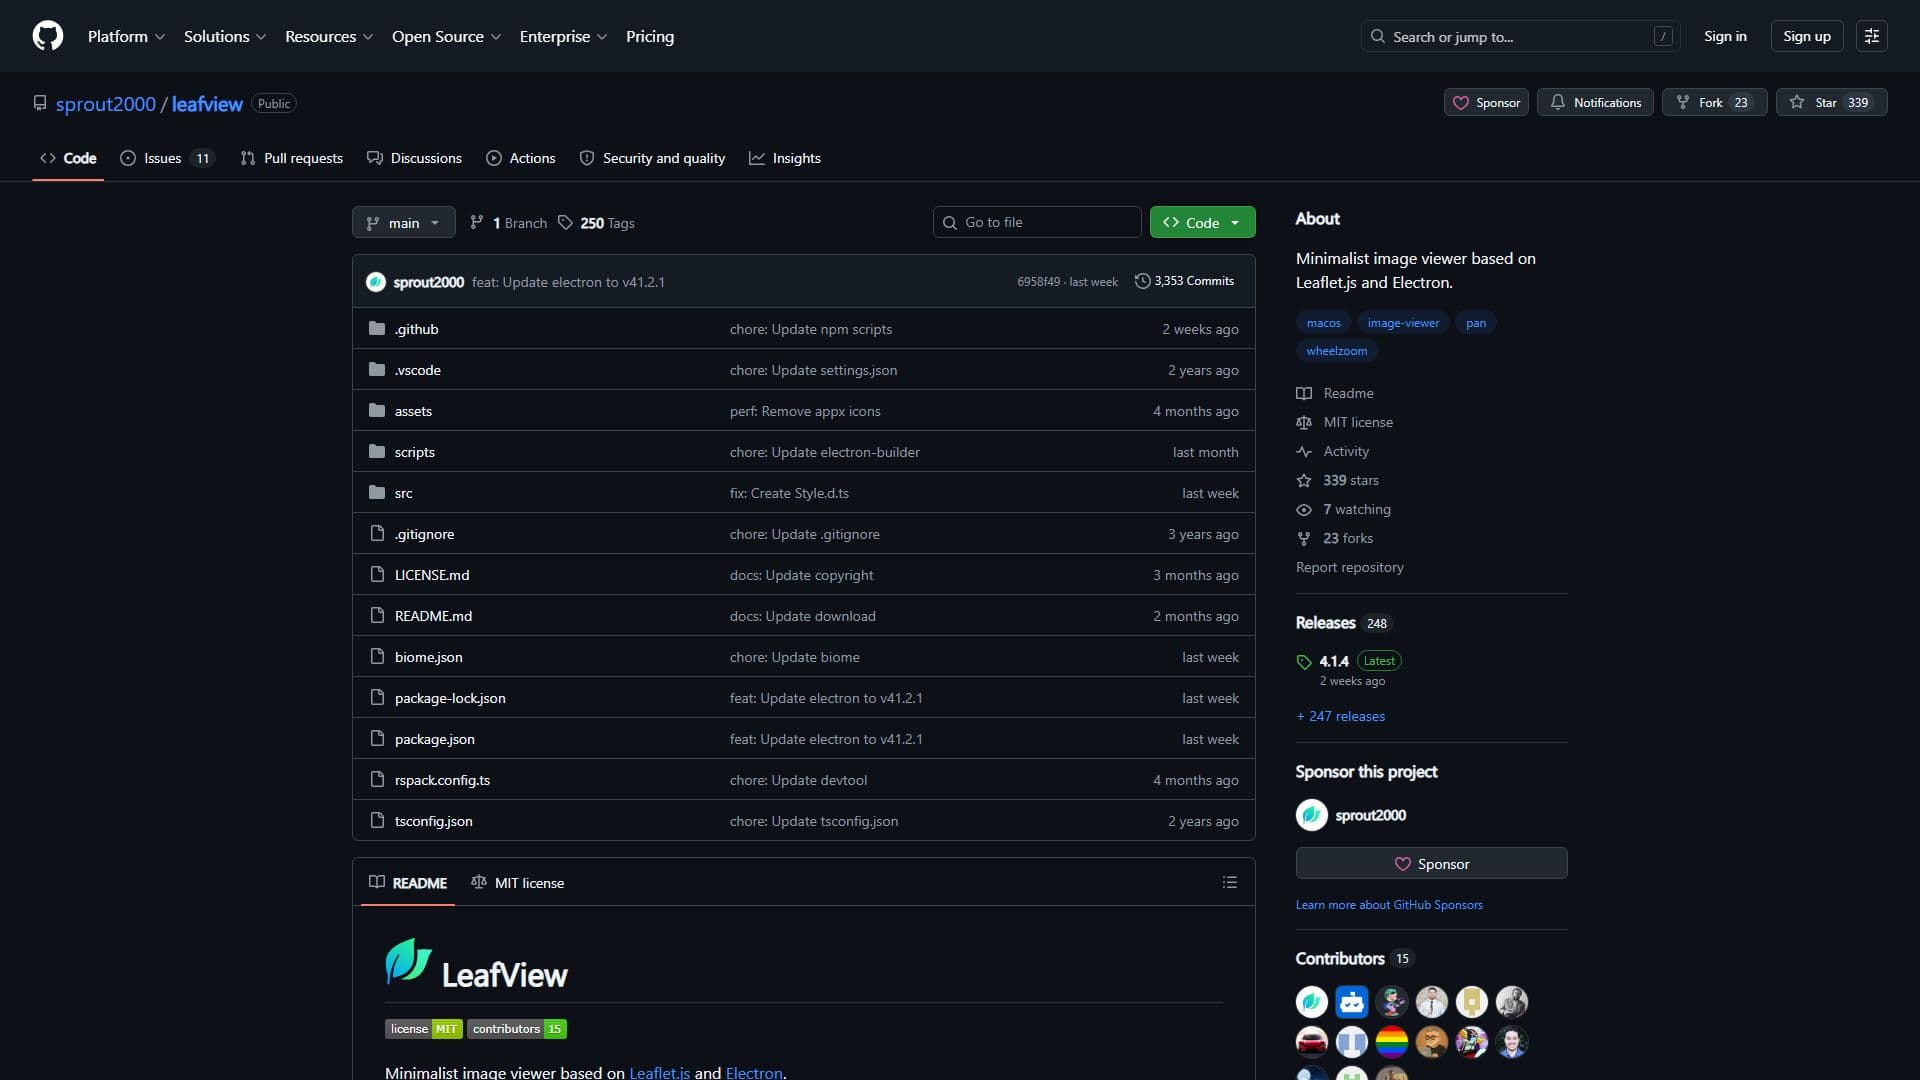Viewport: 1920px width, 1080px height.
Task: Open + 247 releases link
Action: [1341, 716]
